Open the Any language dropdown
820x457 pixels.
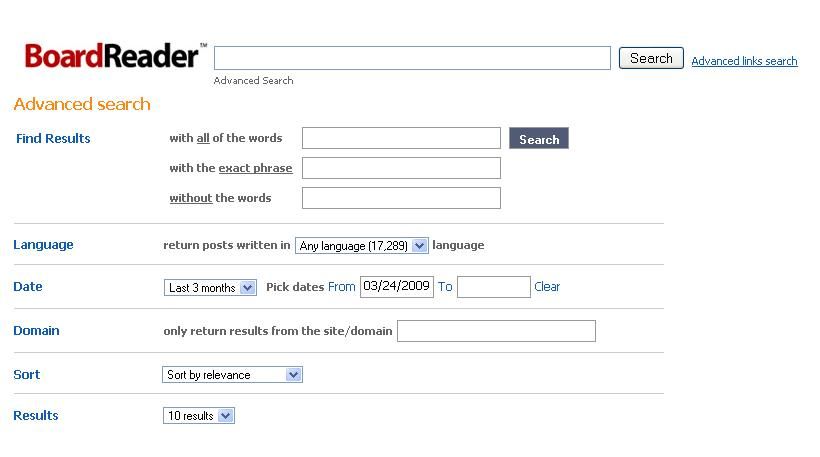(x=362, y=245)
